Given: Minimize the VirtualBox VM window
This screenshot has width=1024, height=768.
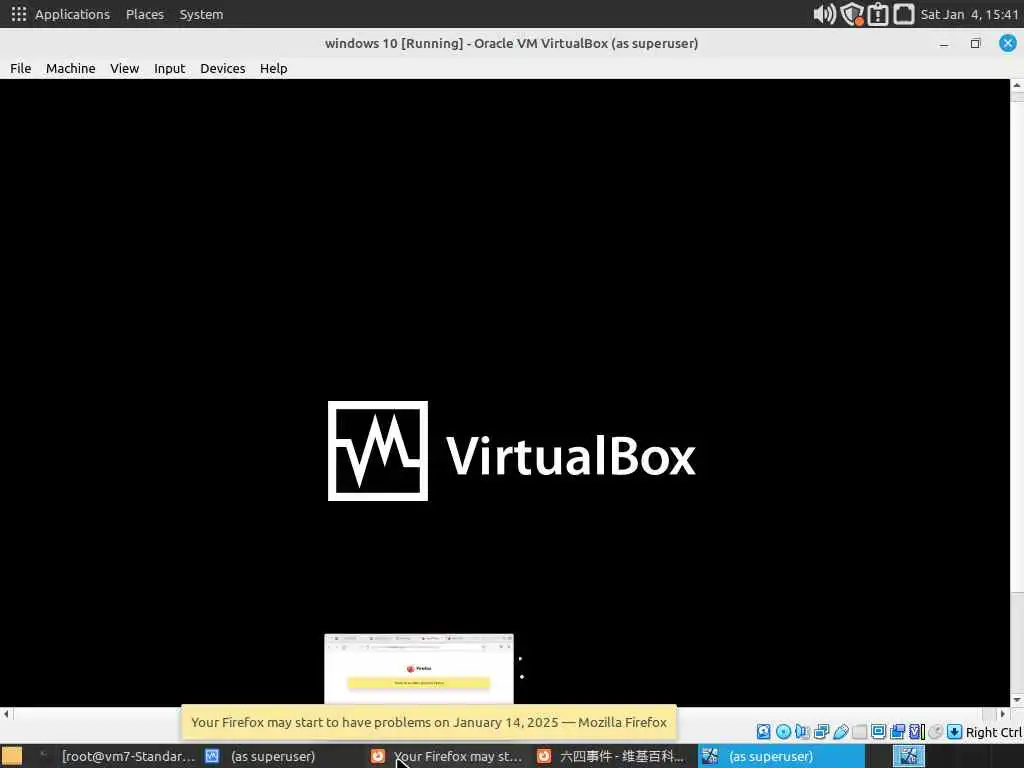Looking at the screenshot, I should [x=944, y=44].
